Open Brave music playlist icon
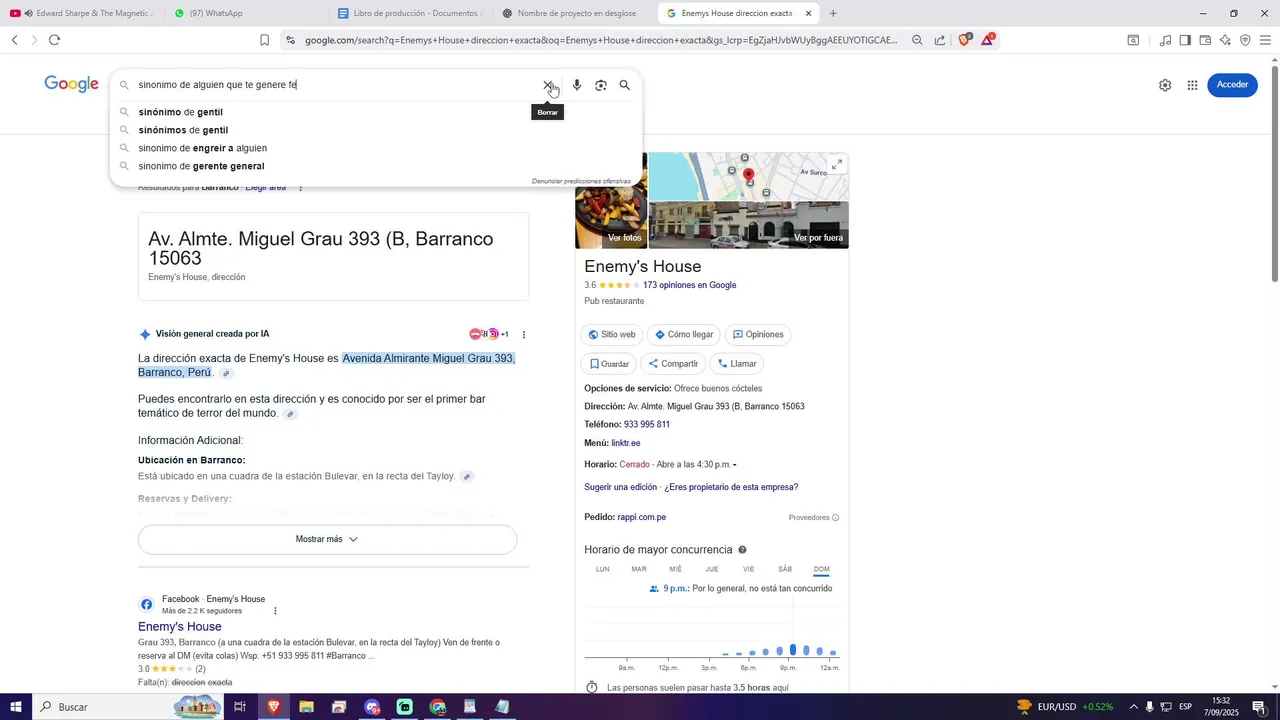 click(x=1165, y=40)
